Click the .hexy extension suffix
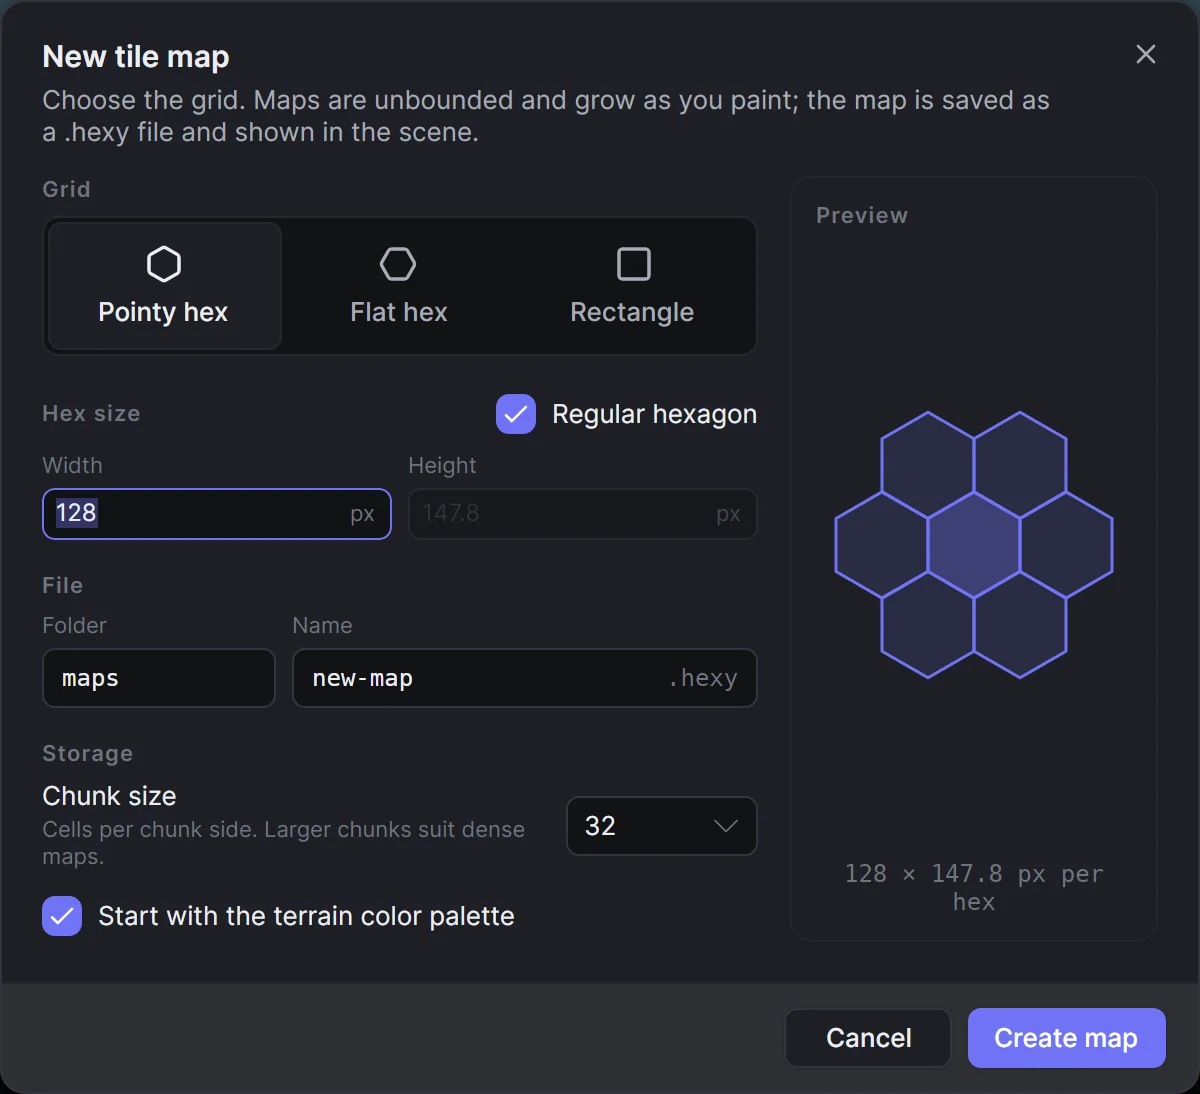1200x1094 pixels. tap(703, 678)
